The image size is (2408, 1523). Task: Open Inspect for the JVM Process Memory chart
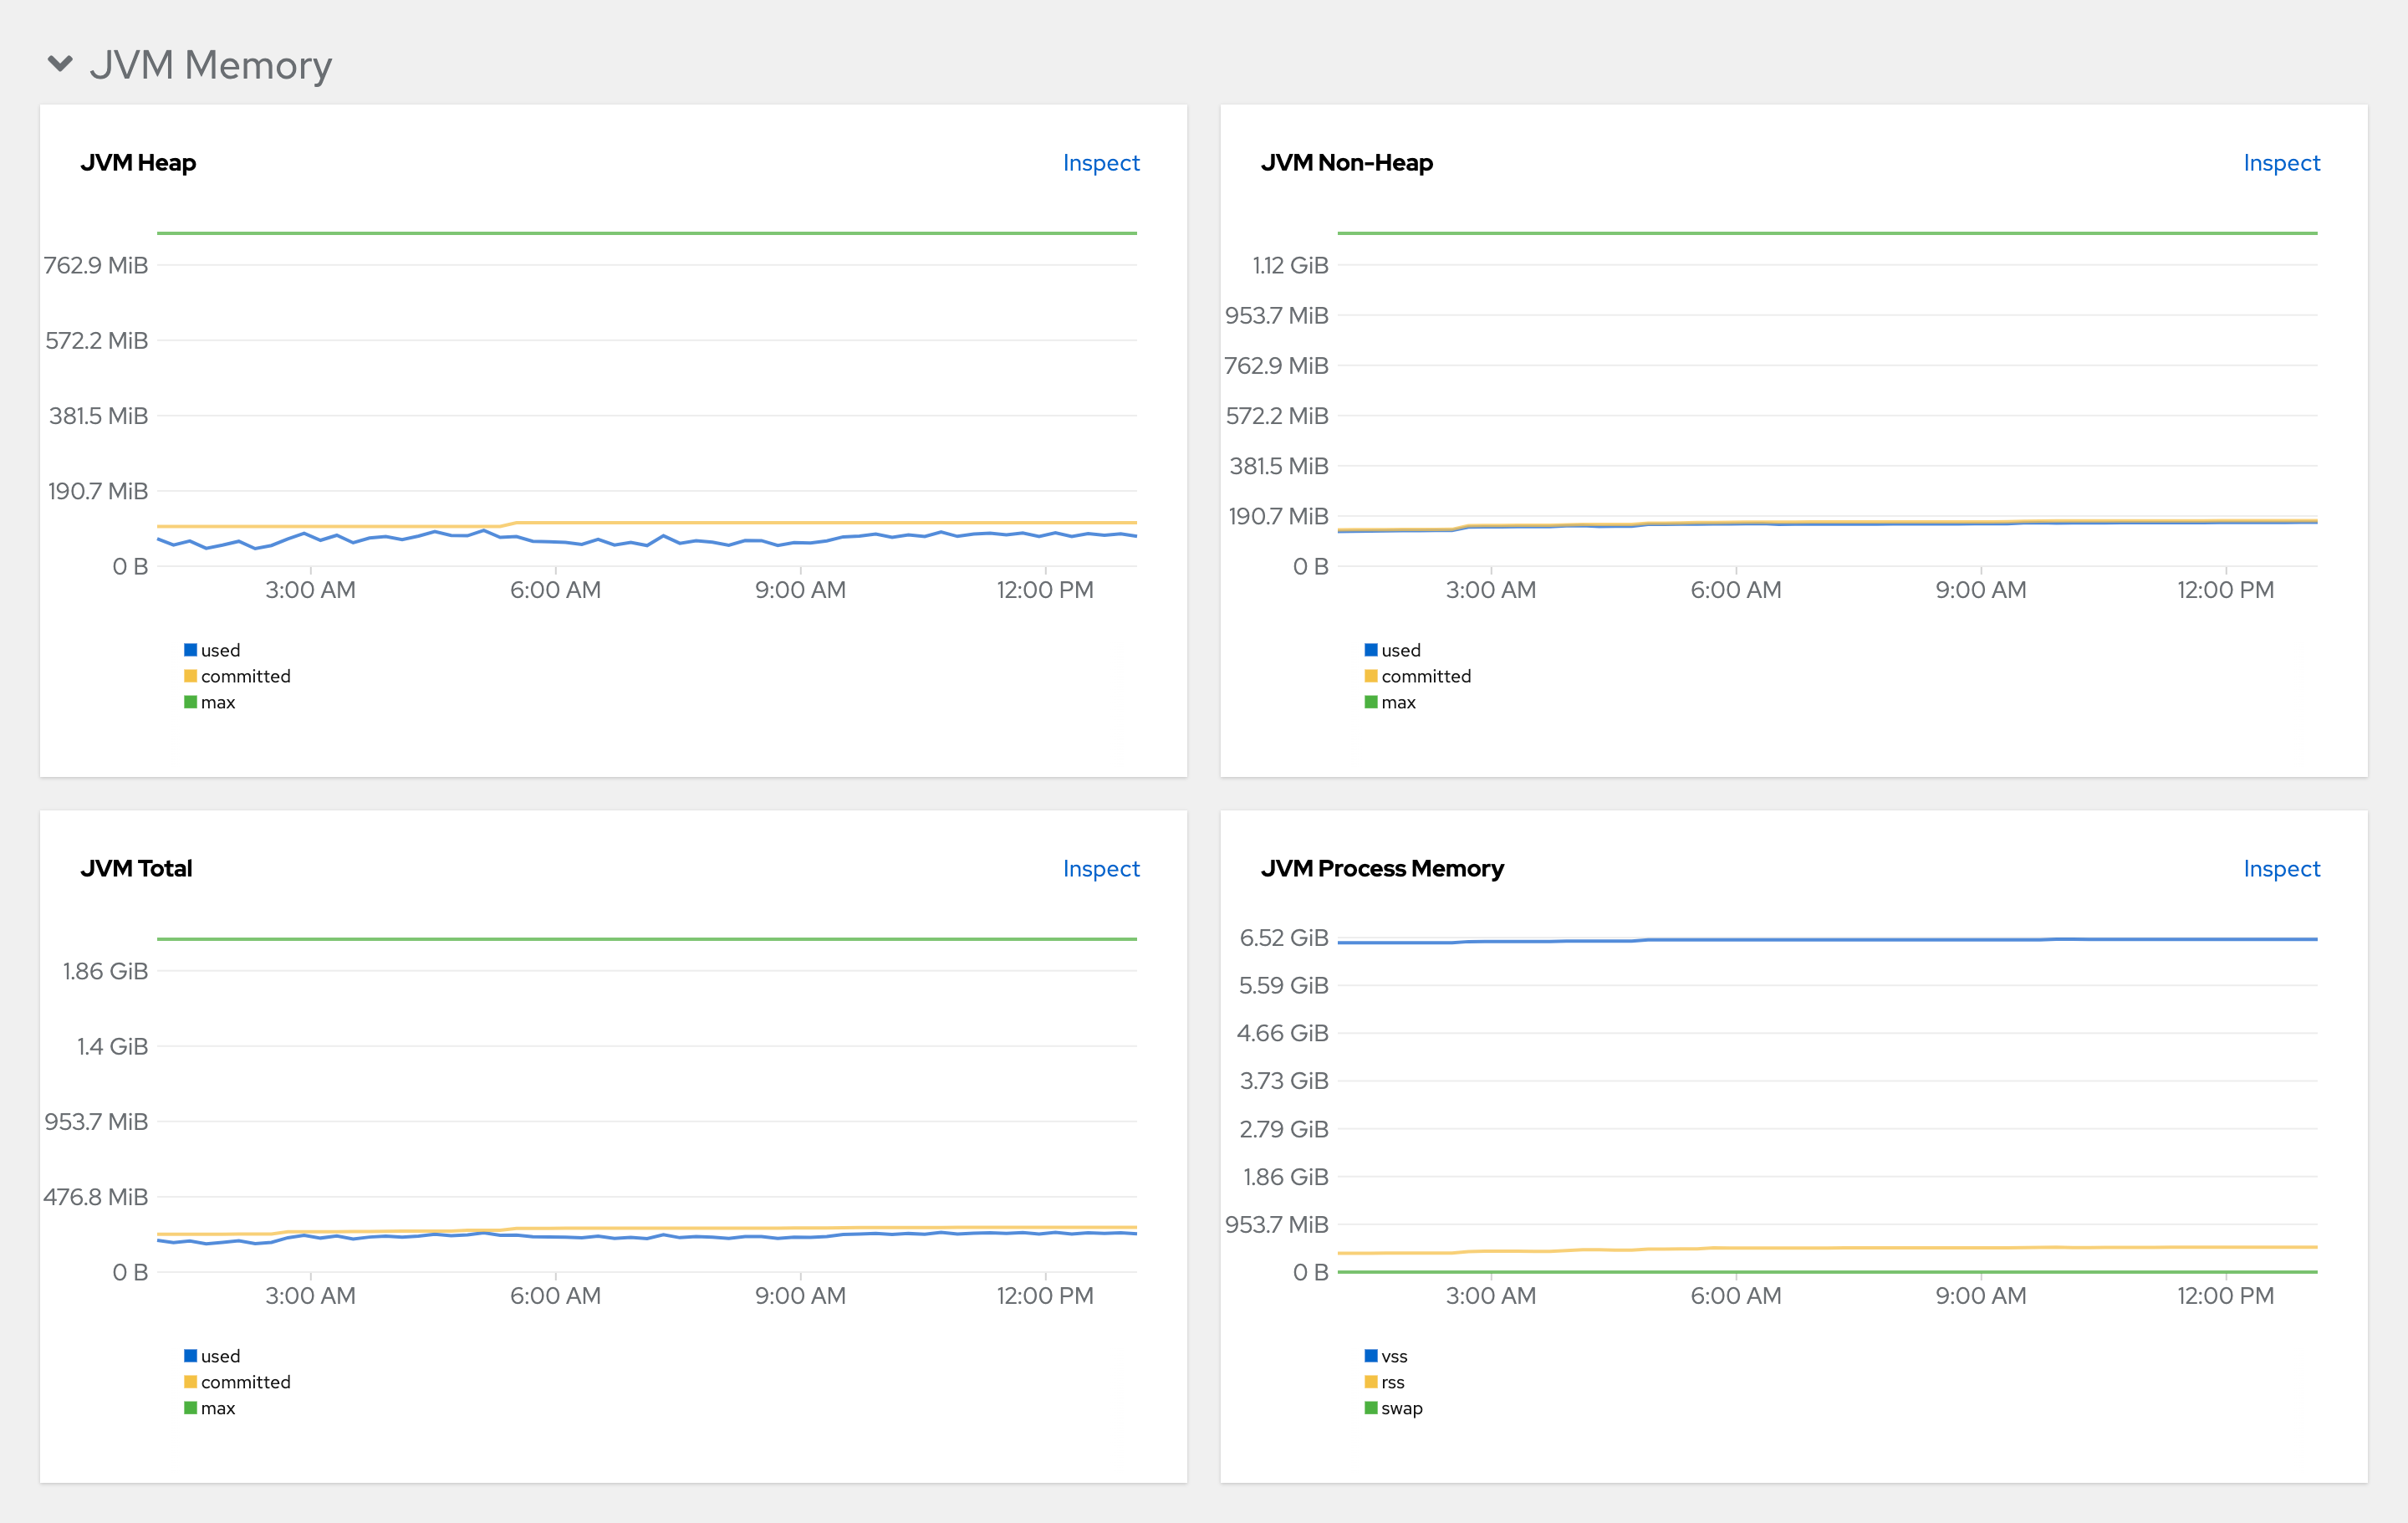2282,868
